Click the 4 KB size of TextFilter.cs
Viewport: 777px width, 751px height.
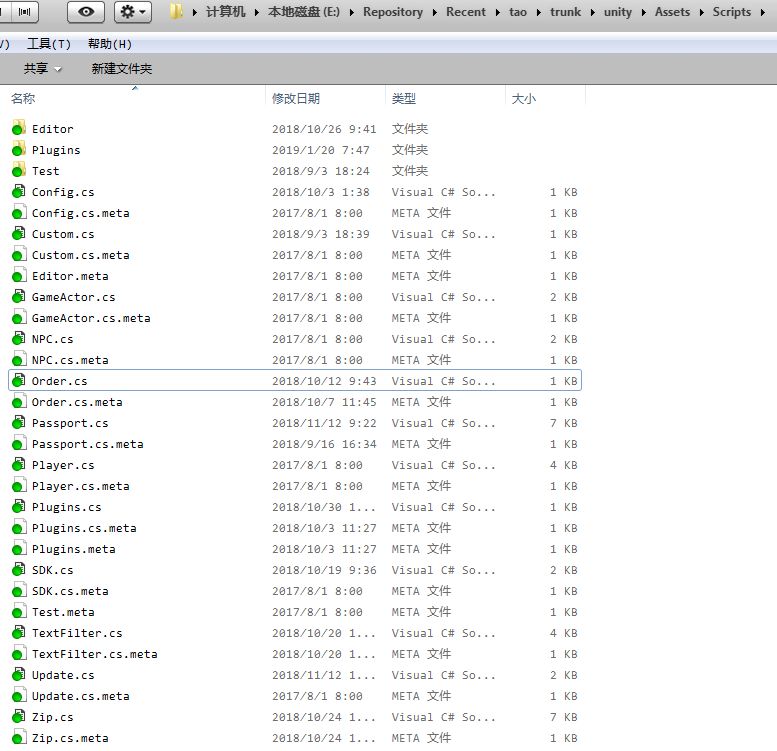coord(563,634)
